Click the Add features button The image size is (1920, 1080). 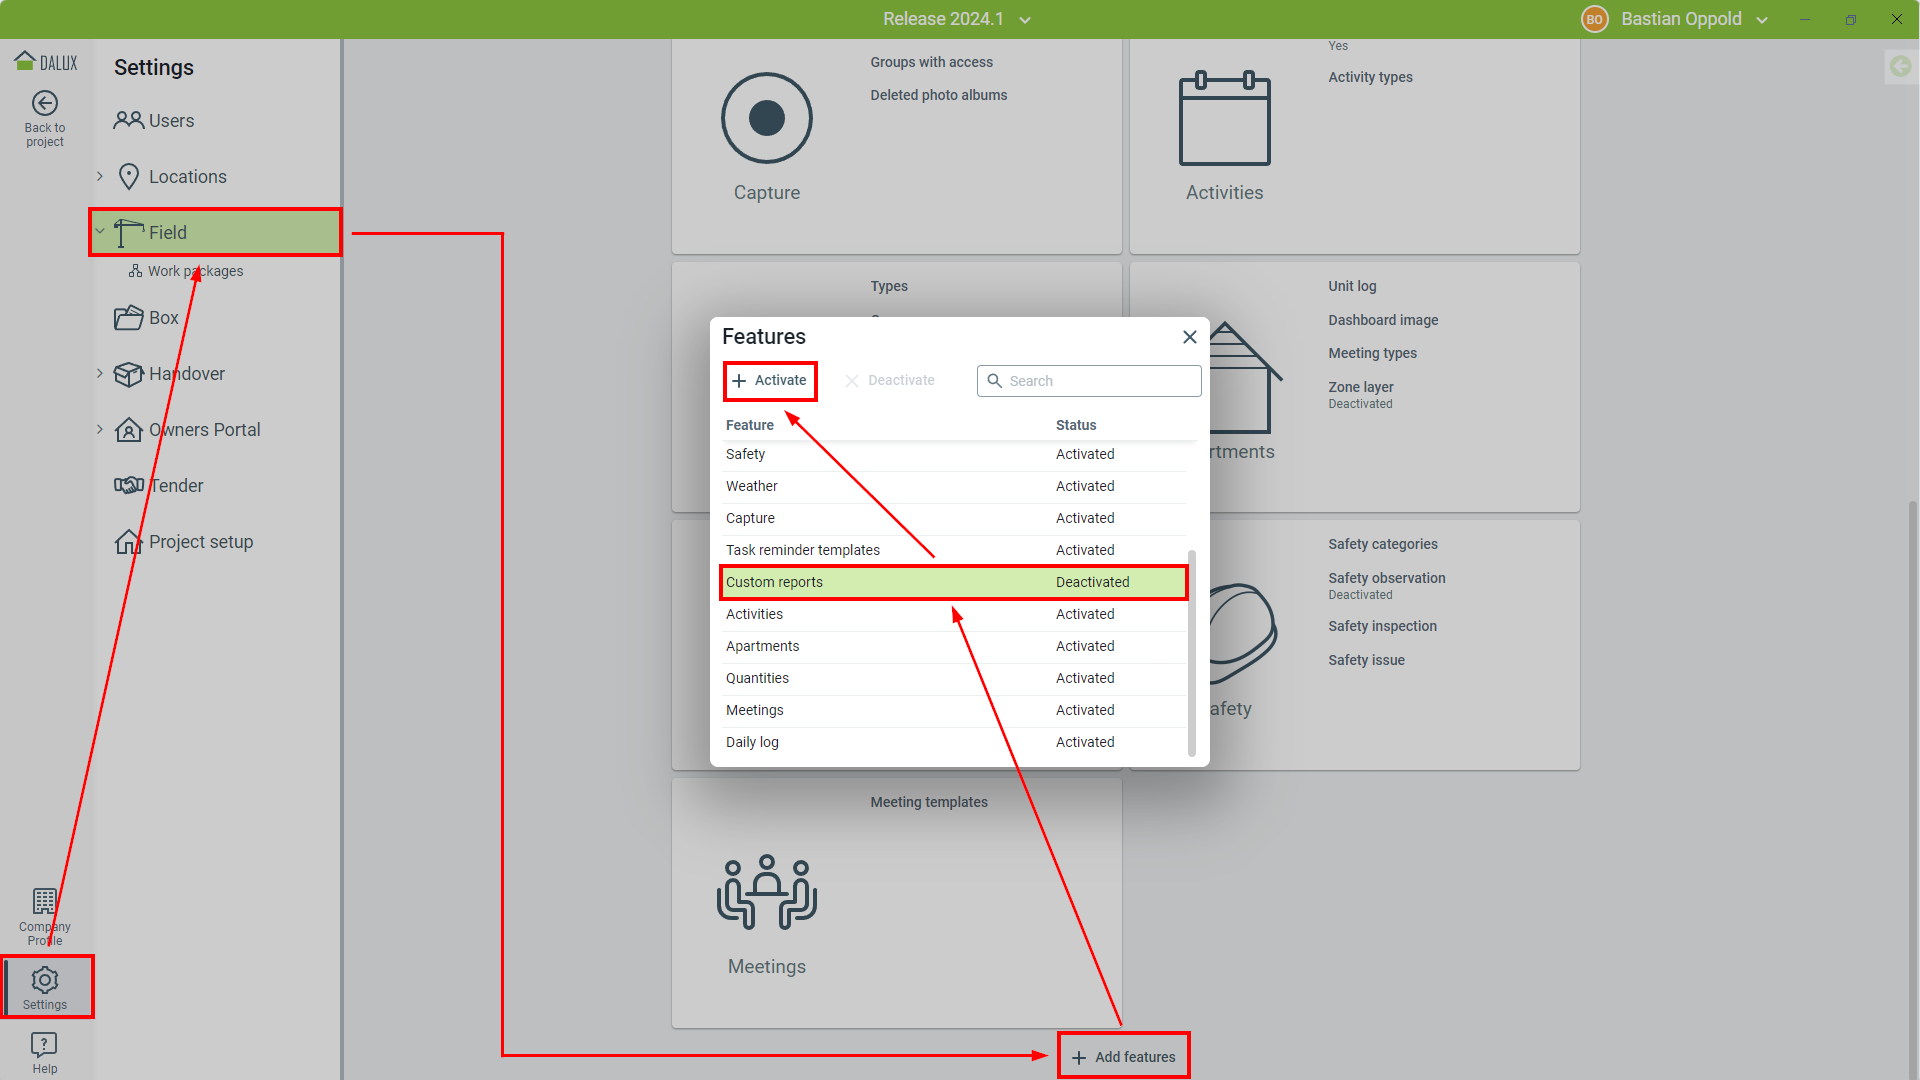point(1124,1057)
